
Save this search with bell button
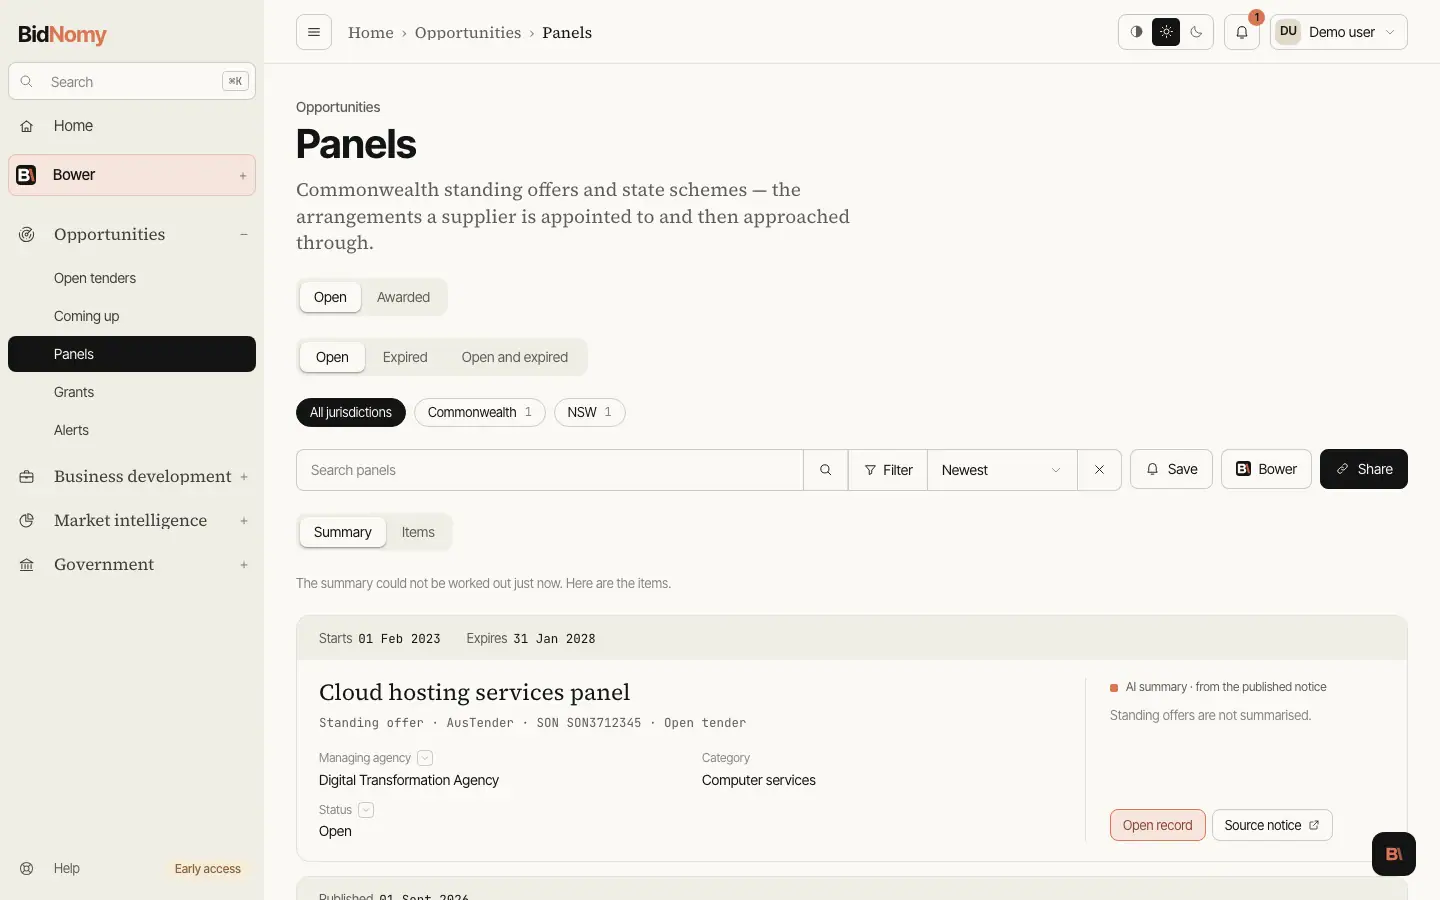tap(1172, 469)
